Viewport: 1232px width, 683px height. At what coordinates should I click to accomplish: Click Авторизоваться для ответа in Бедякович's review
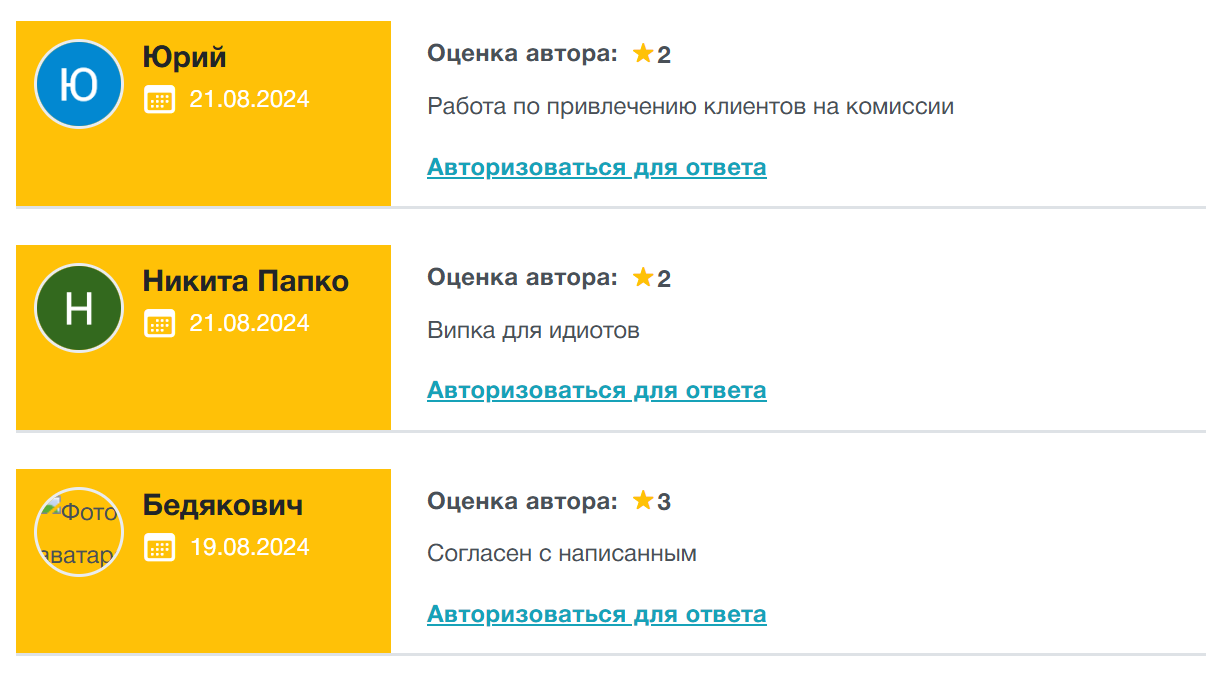pos(597,614)
